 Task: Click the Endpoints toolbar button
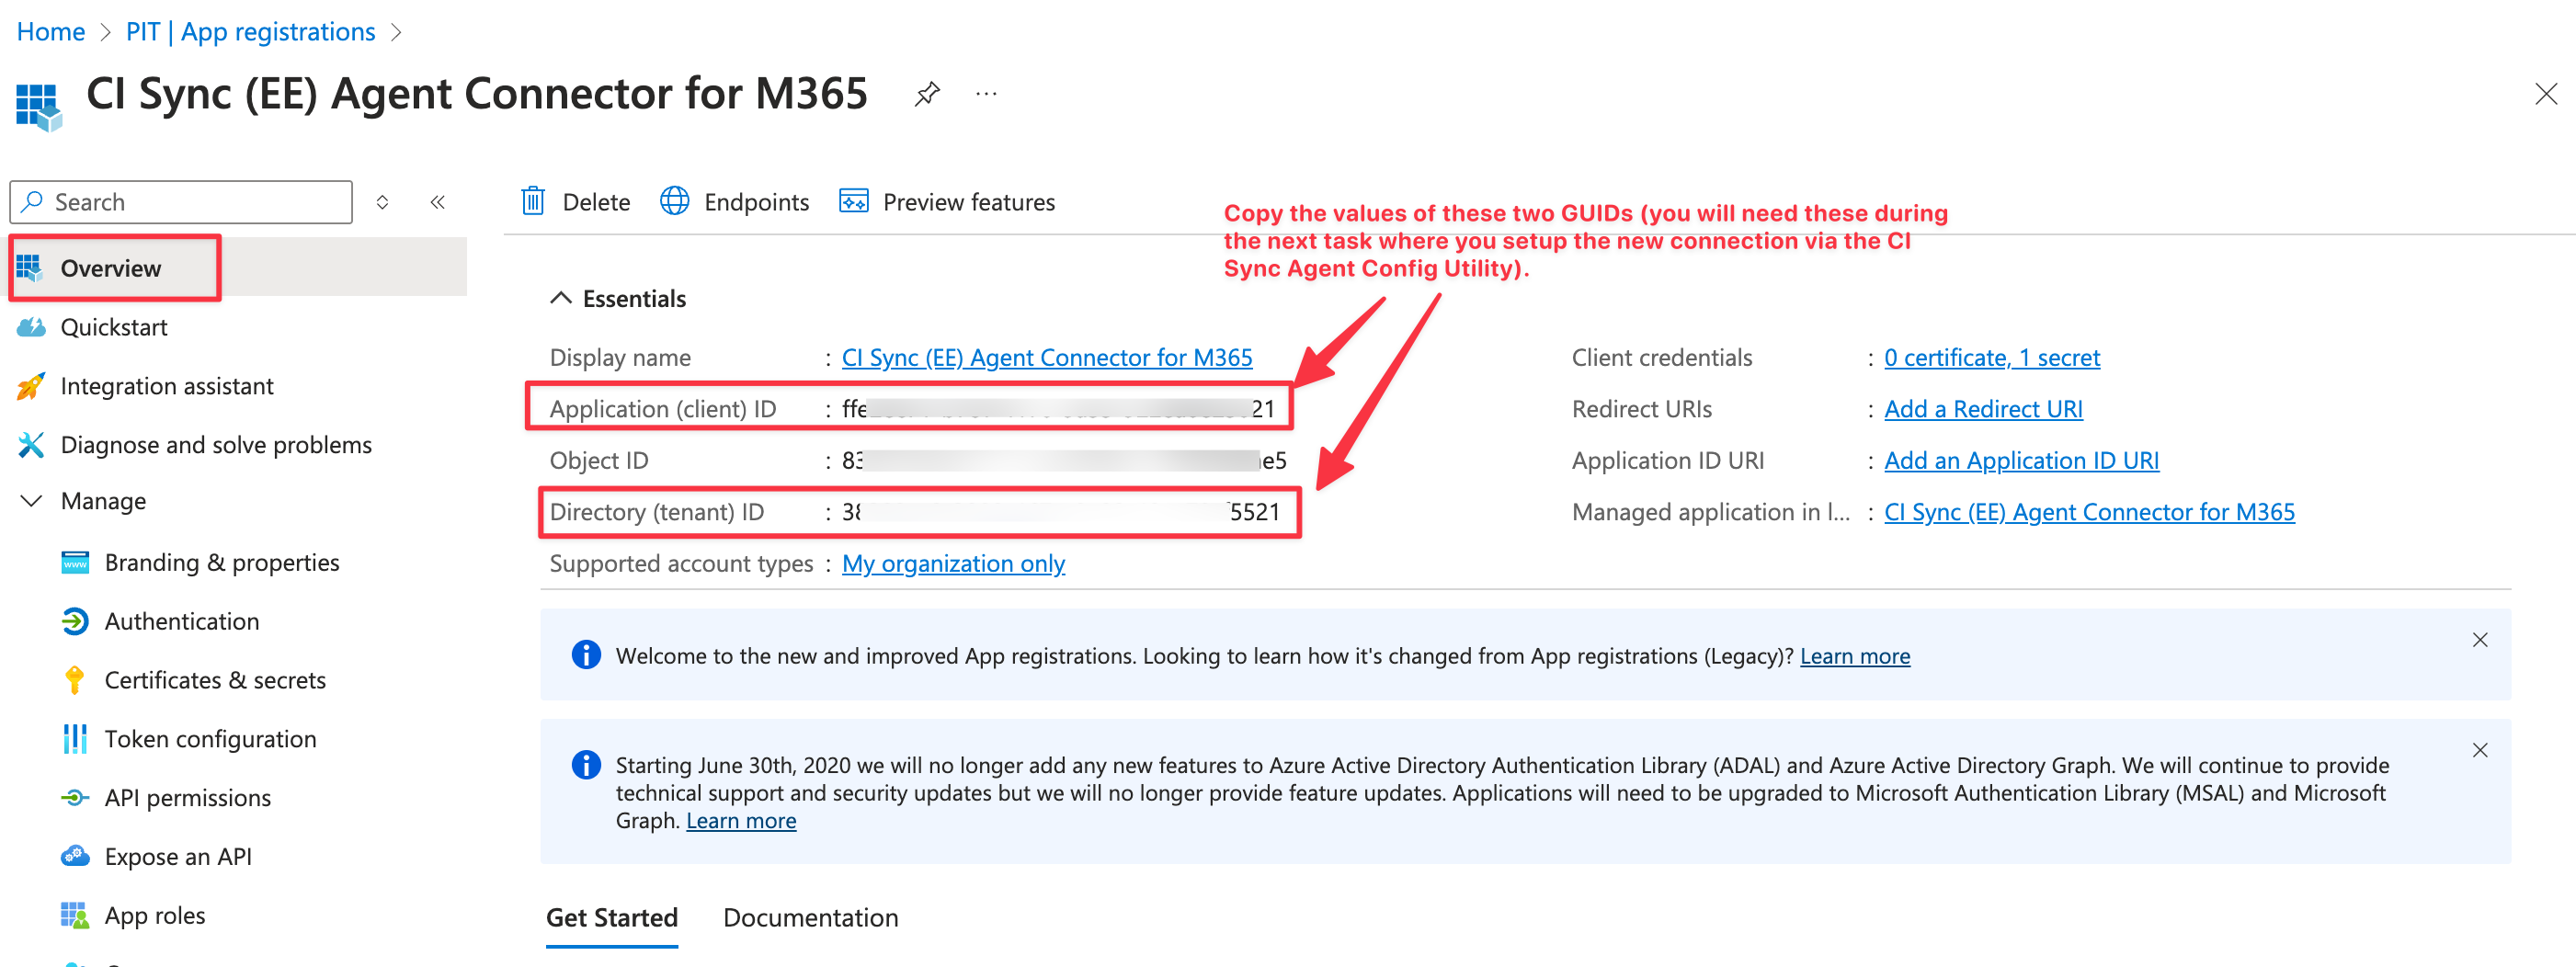pos(734,202)
